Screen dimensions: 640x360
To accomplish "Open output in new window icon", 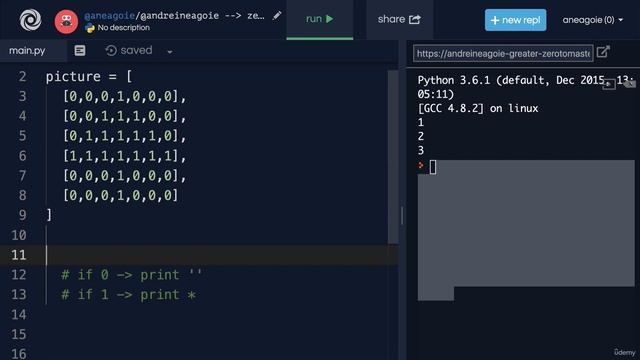I will coord(603,52).
